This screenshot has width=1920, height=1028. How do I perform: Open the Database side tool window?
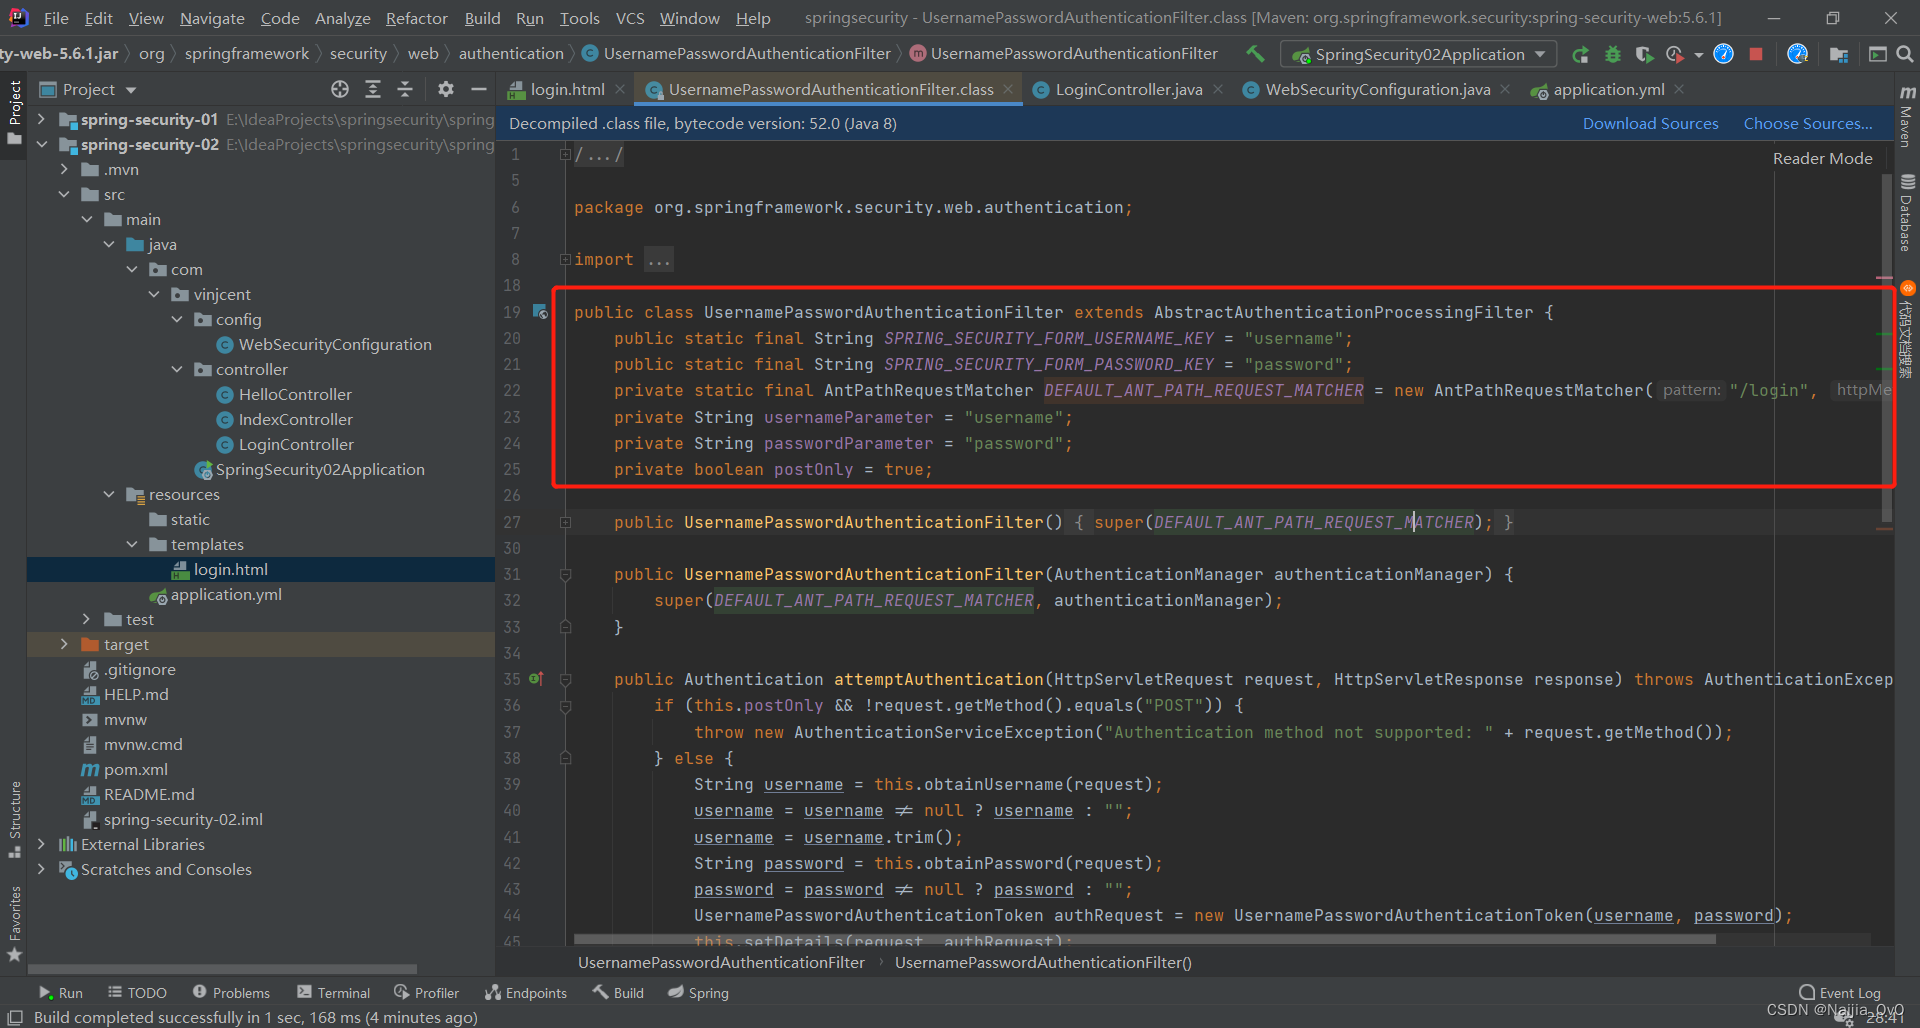(x=1907, y=213)
